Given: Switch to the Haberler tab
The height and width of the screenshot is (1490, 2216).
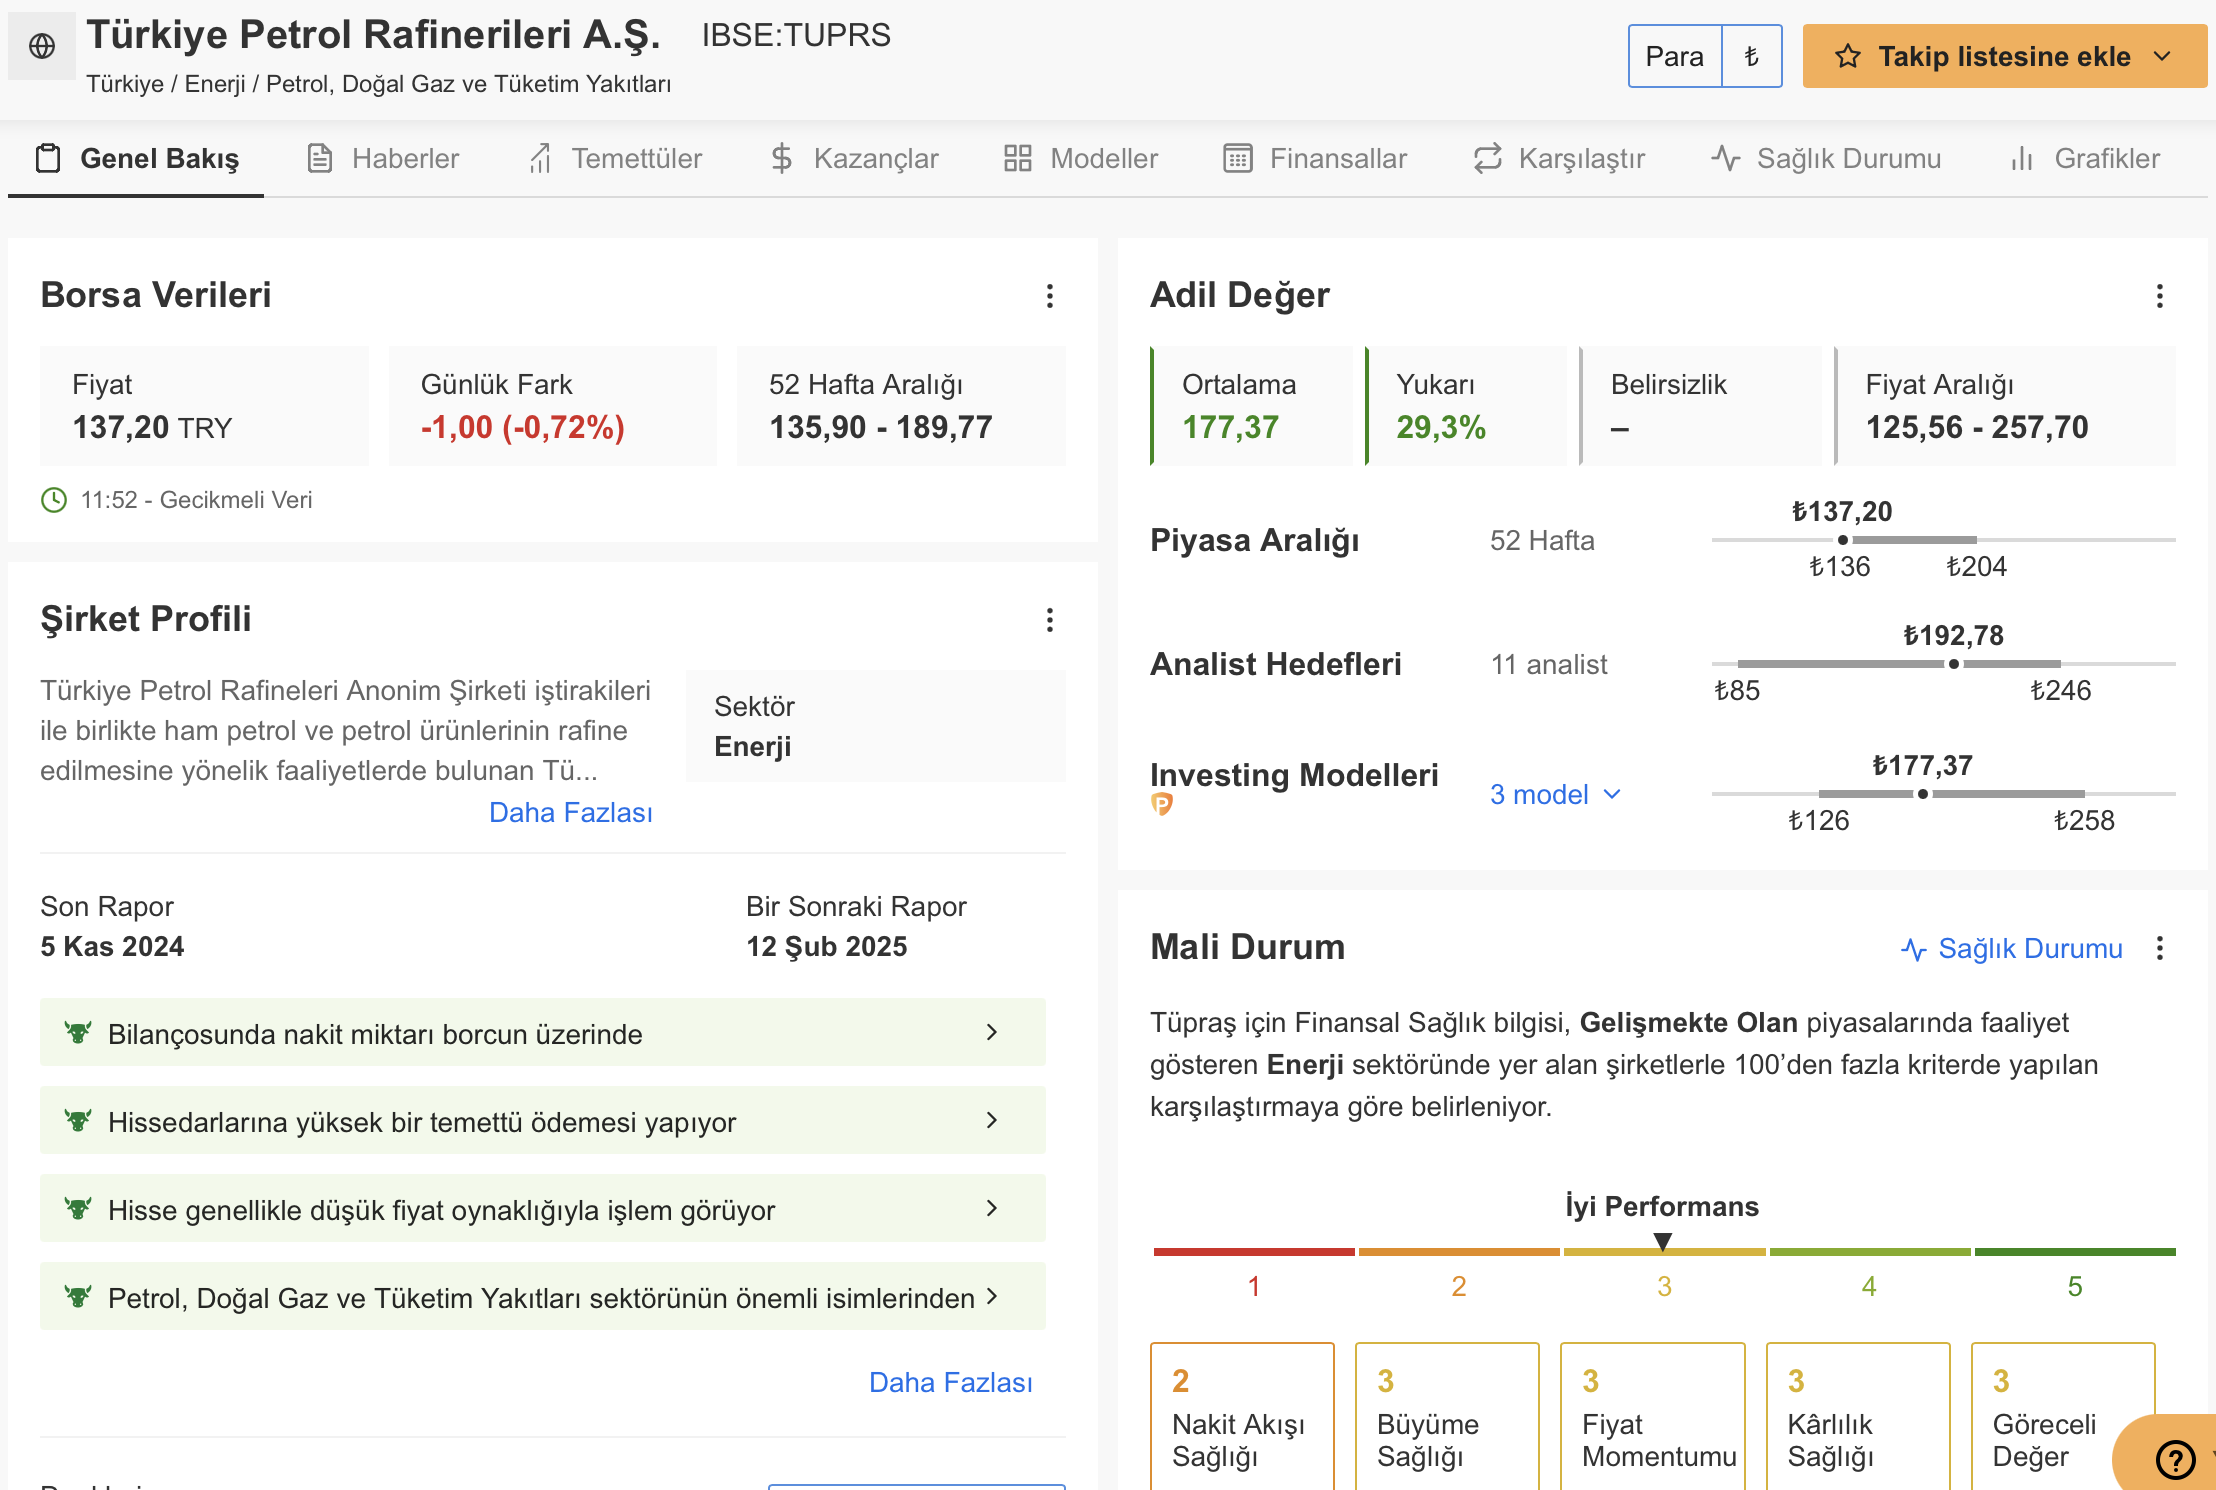Looking at the screenshot, I should (383, 158).
